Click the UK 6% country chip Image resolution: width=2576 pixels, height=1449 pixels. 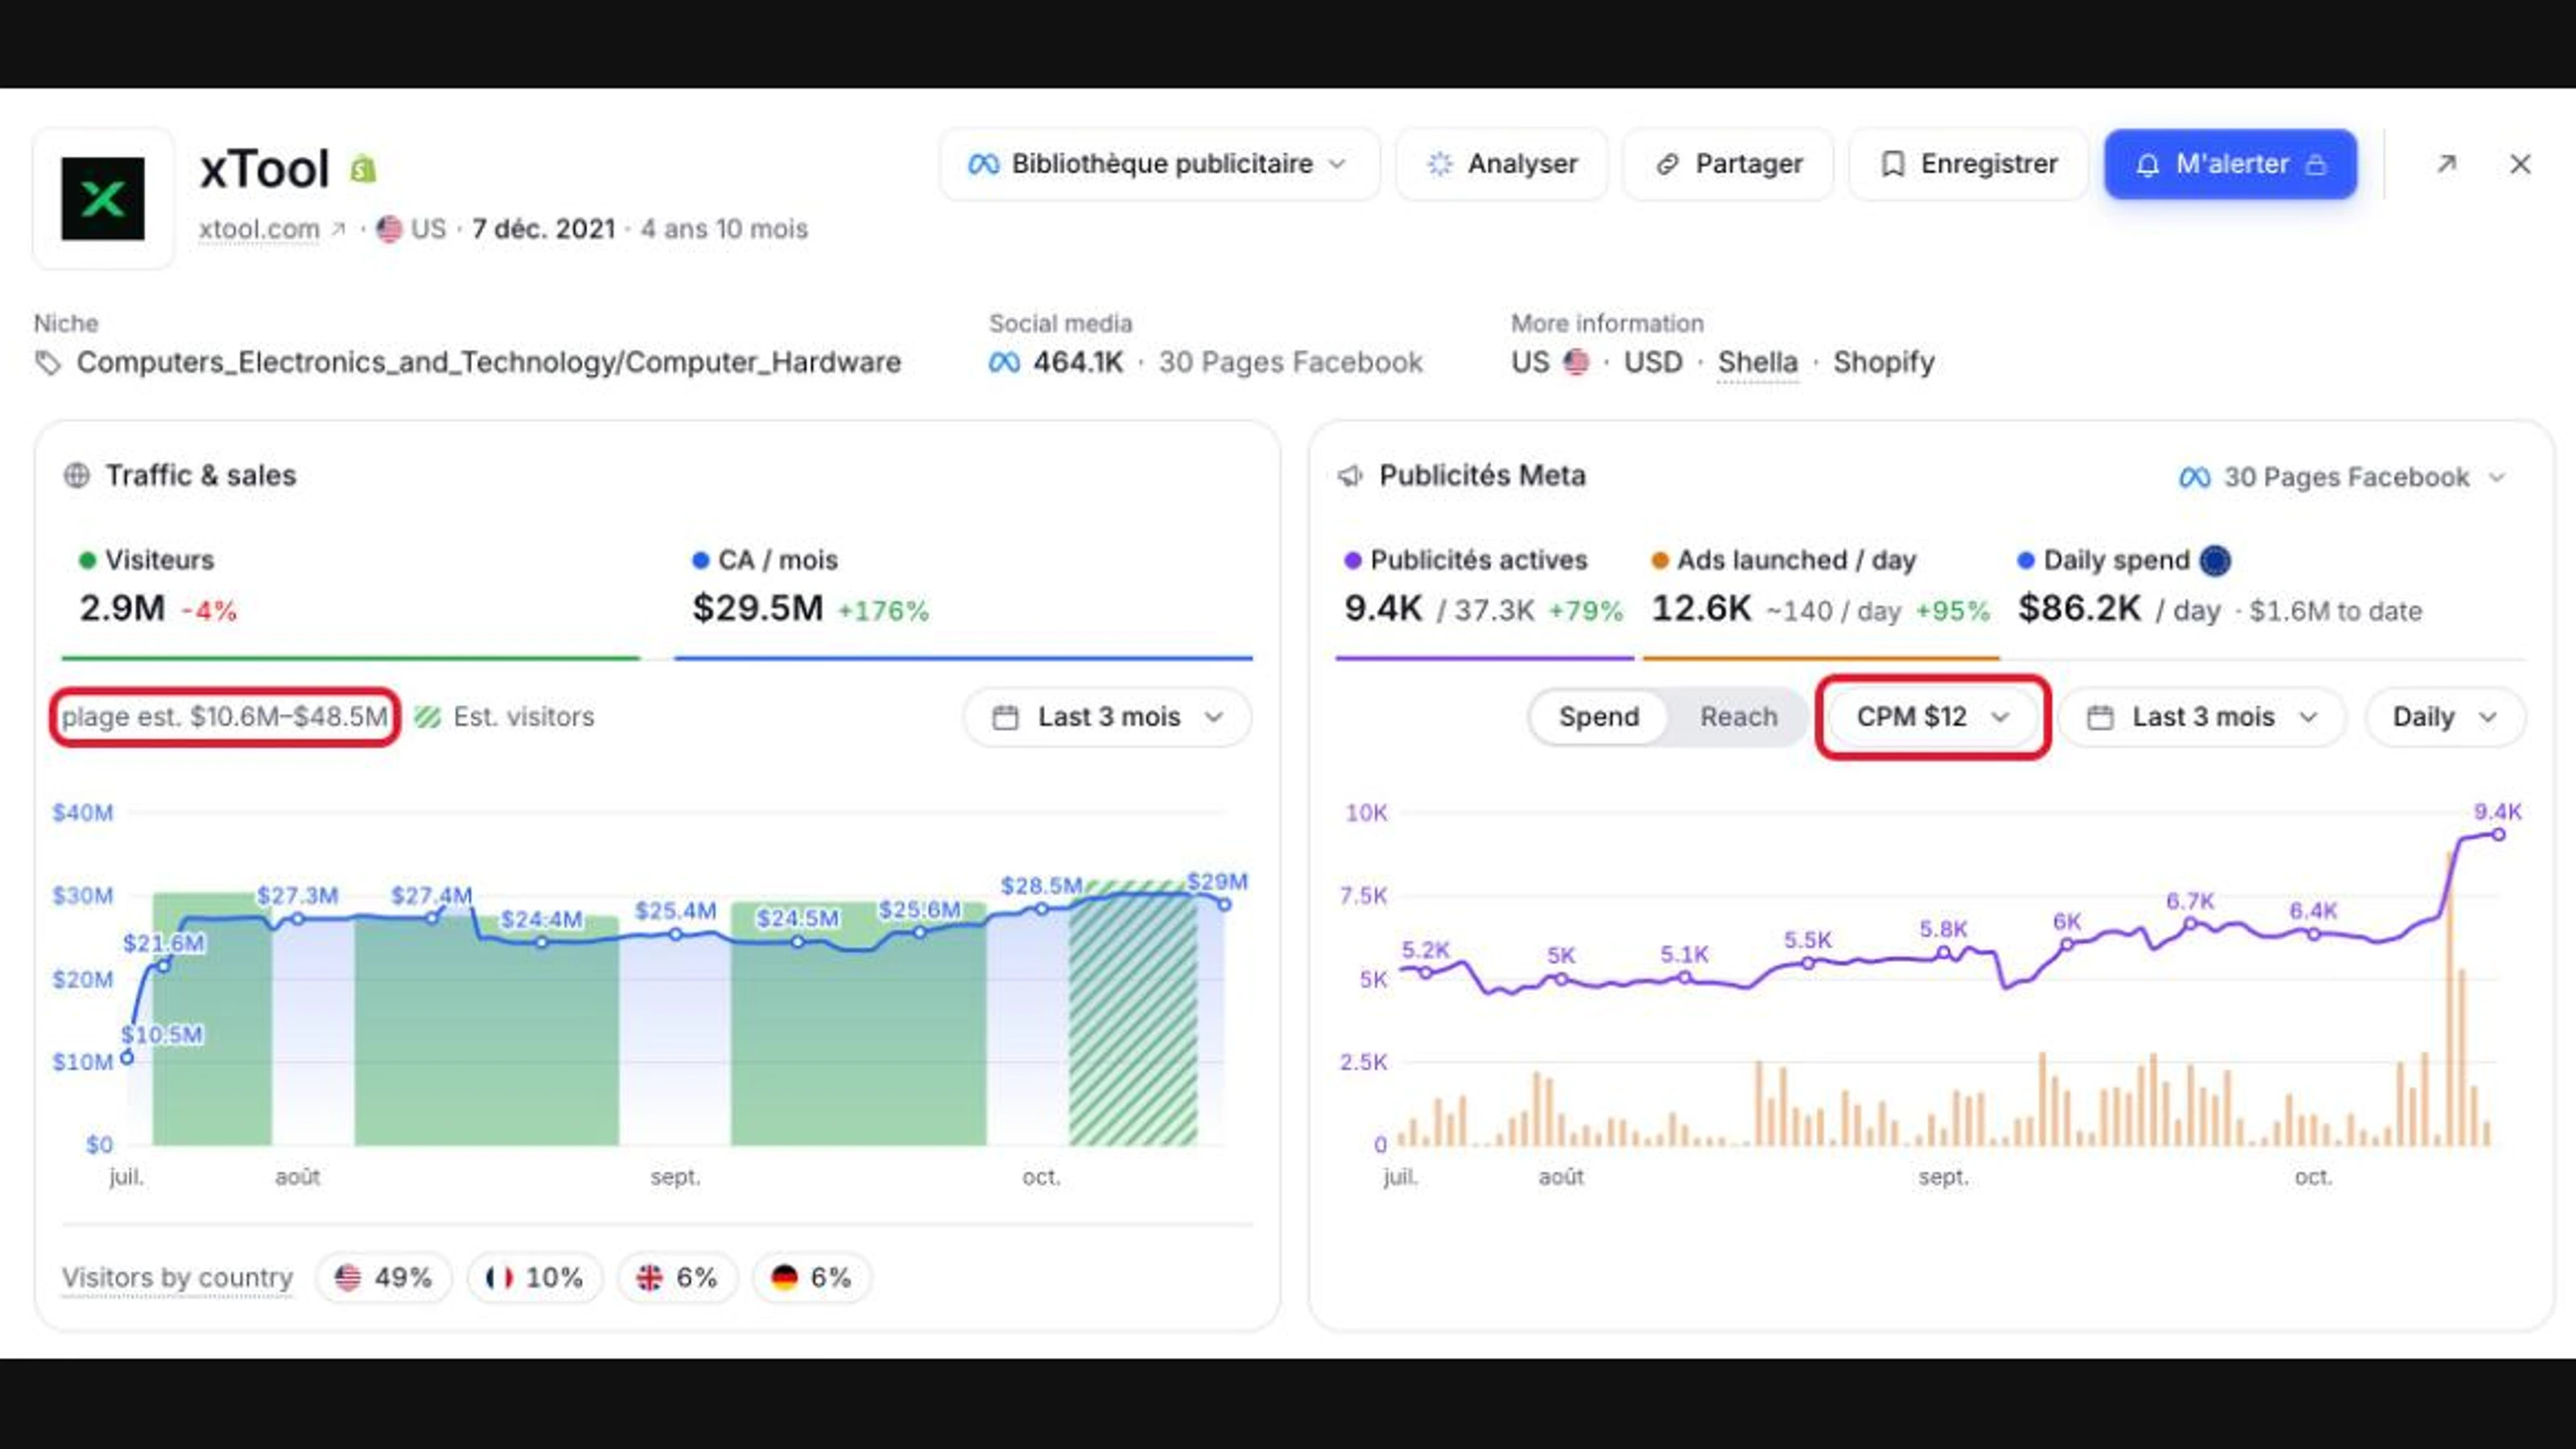[678, 1277]
